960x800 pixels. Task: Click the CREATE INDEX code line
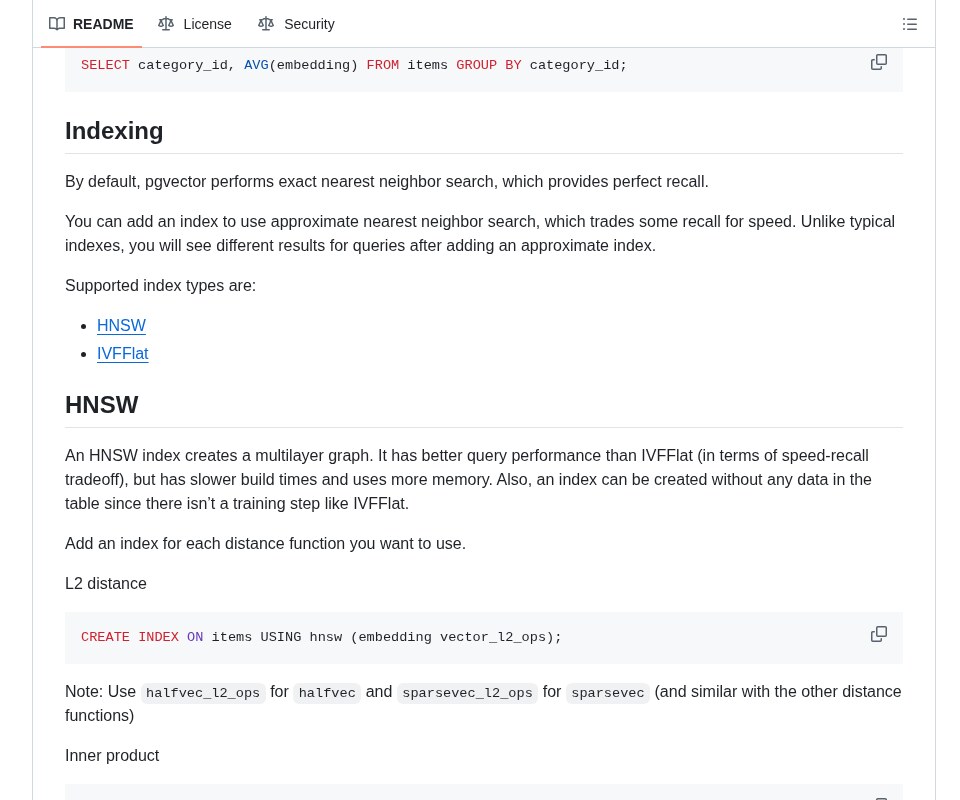click(321, 637)
